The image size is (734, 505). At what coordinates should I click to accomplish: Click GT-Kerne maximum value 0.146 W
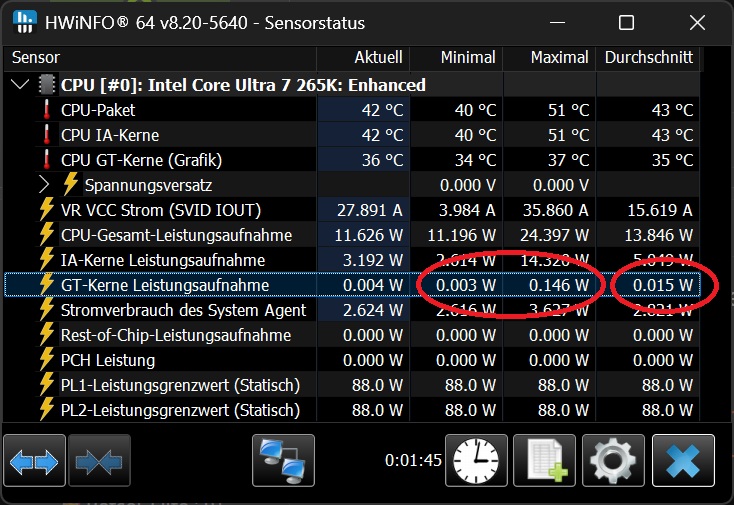559,285
